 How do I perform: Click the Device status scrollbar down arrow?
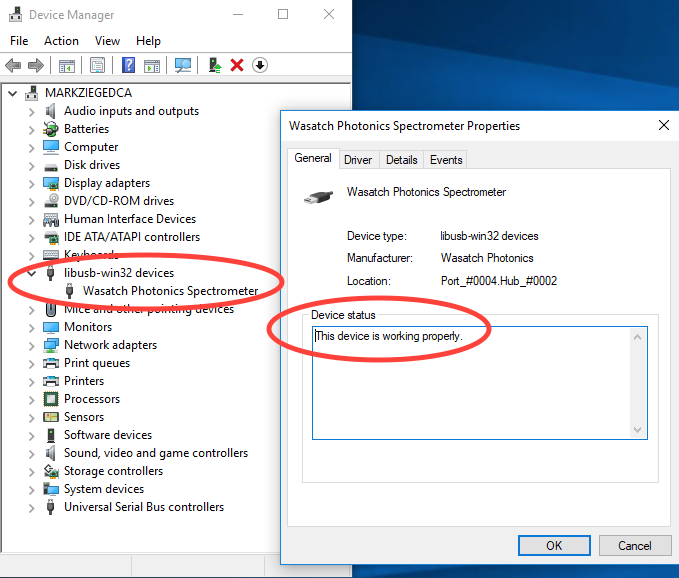tap(638, 429)
